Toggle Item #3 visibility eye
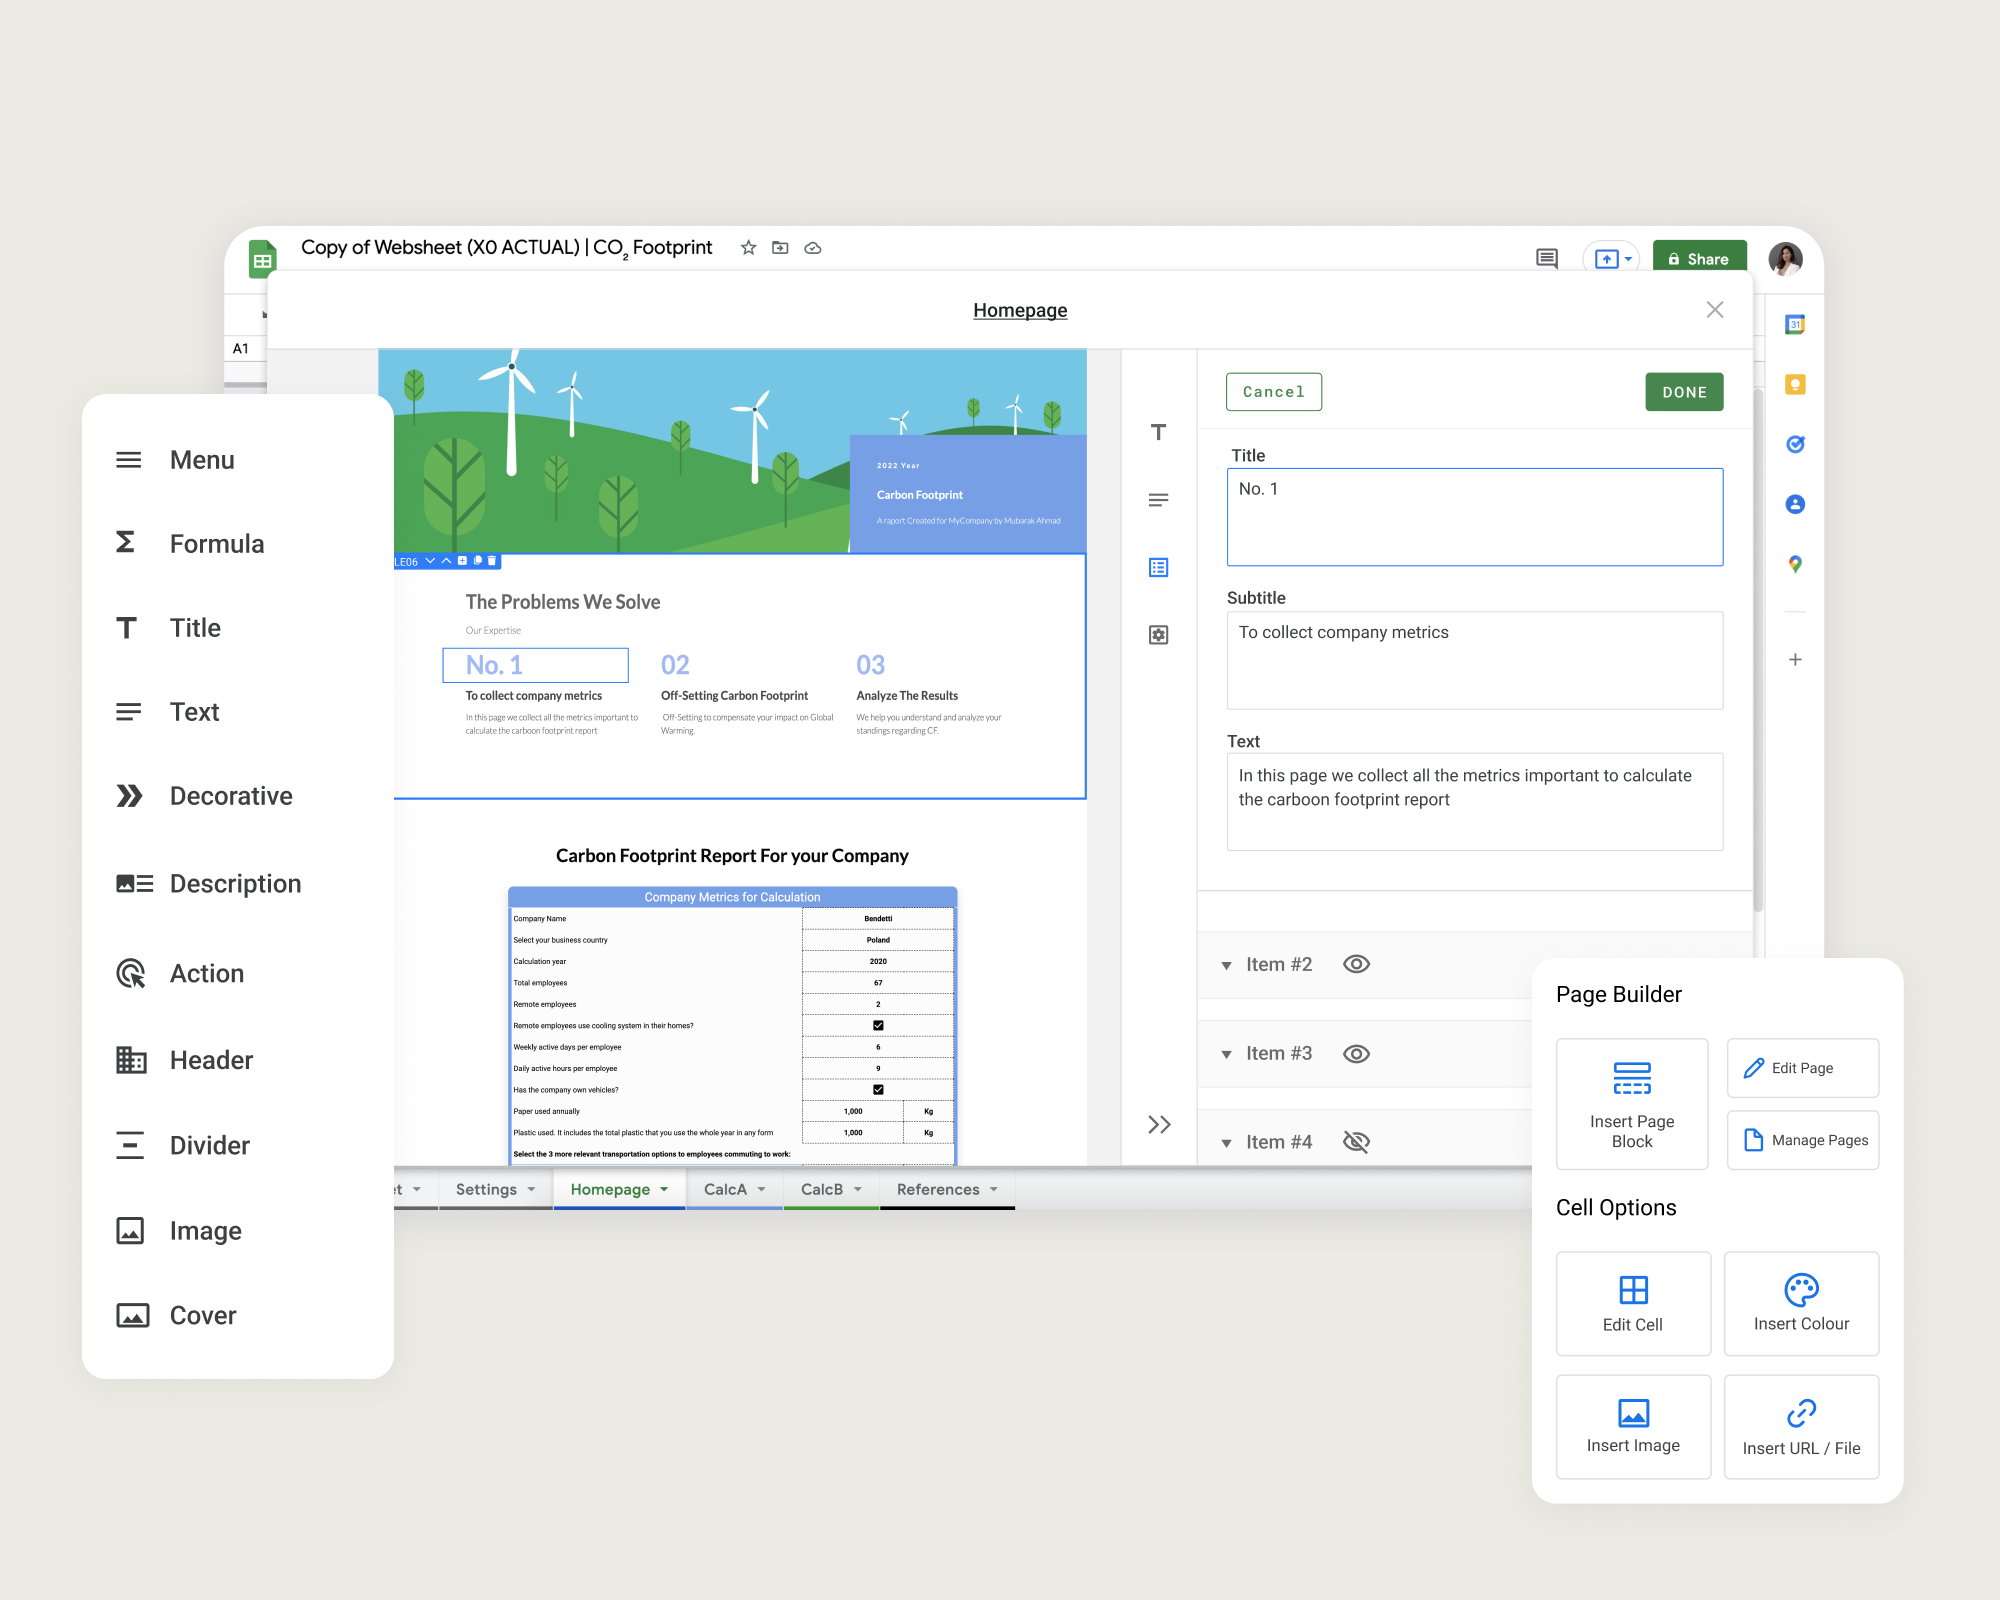Viewport: 2000px width, 1600px height. tap(1356, 1054)
